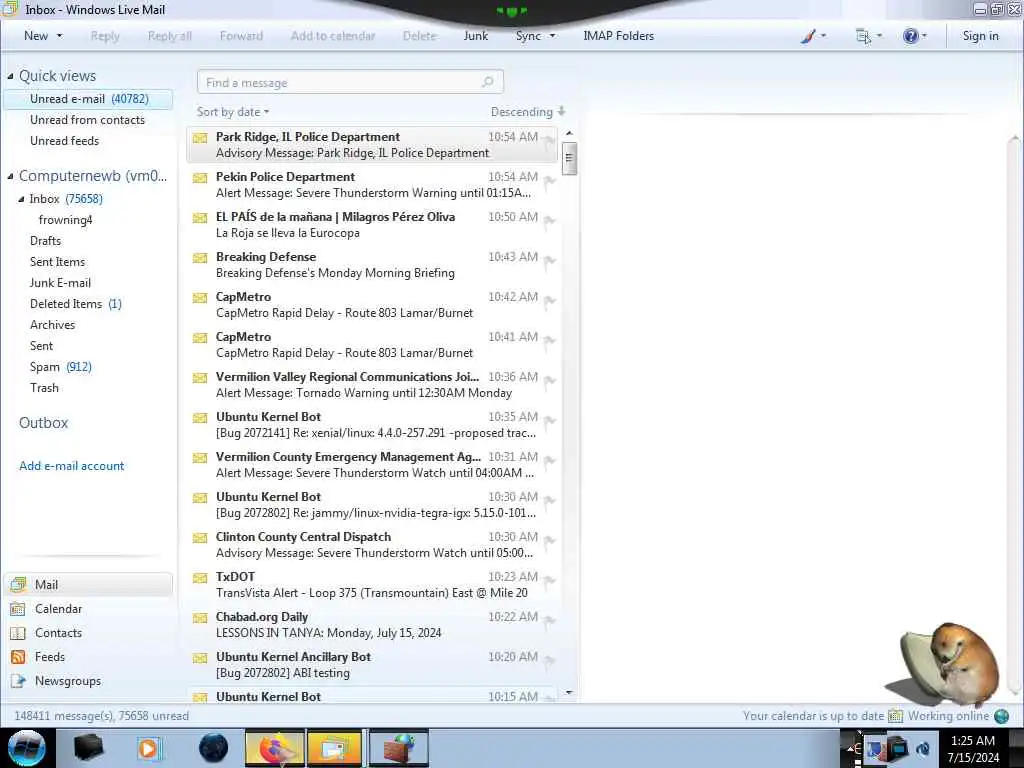Collapse the Quick views section

[10, 76]
